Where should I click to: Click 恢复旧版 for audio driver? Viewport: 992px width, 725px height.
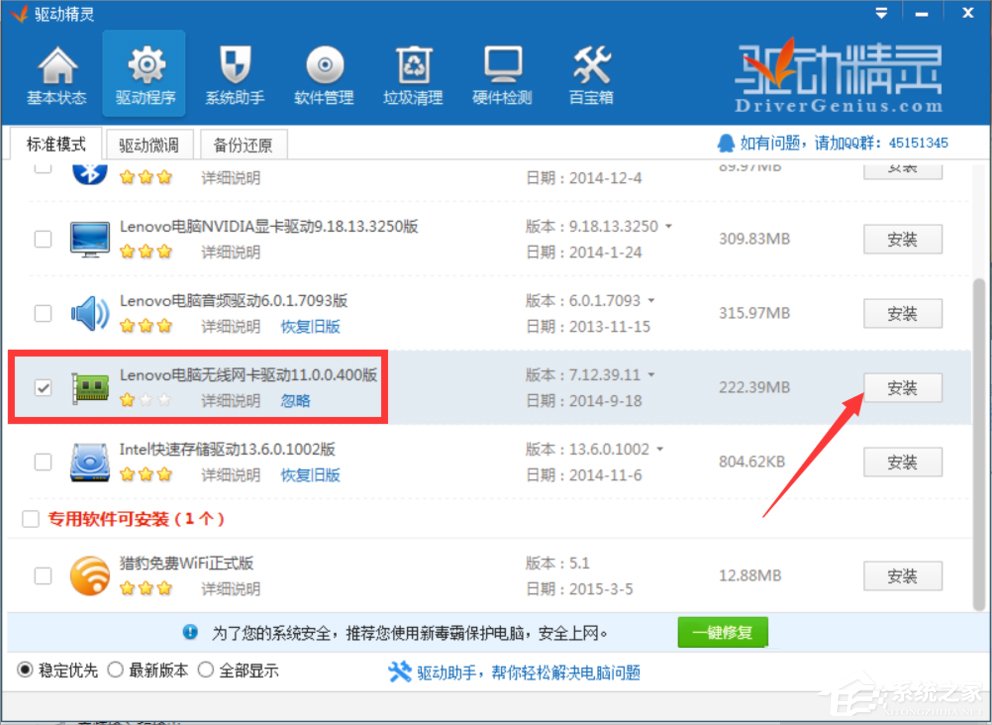(x=310, y=325)
